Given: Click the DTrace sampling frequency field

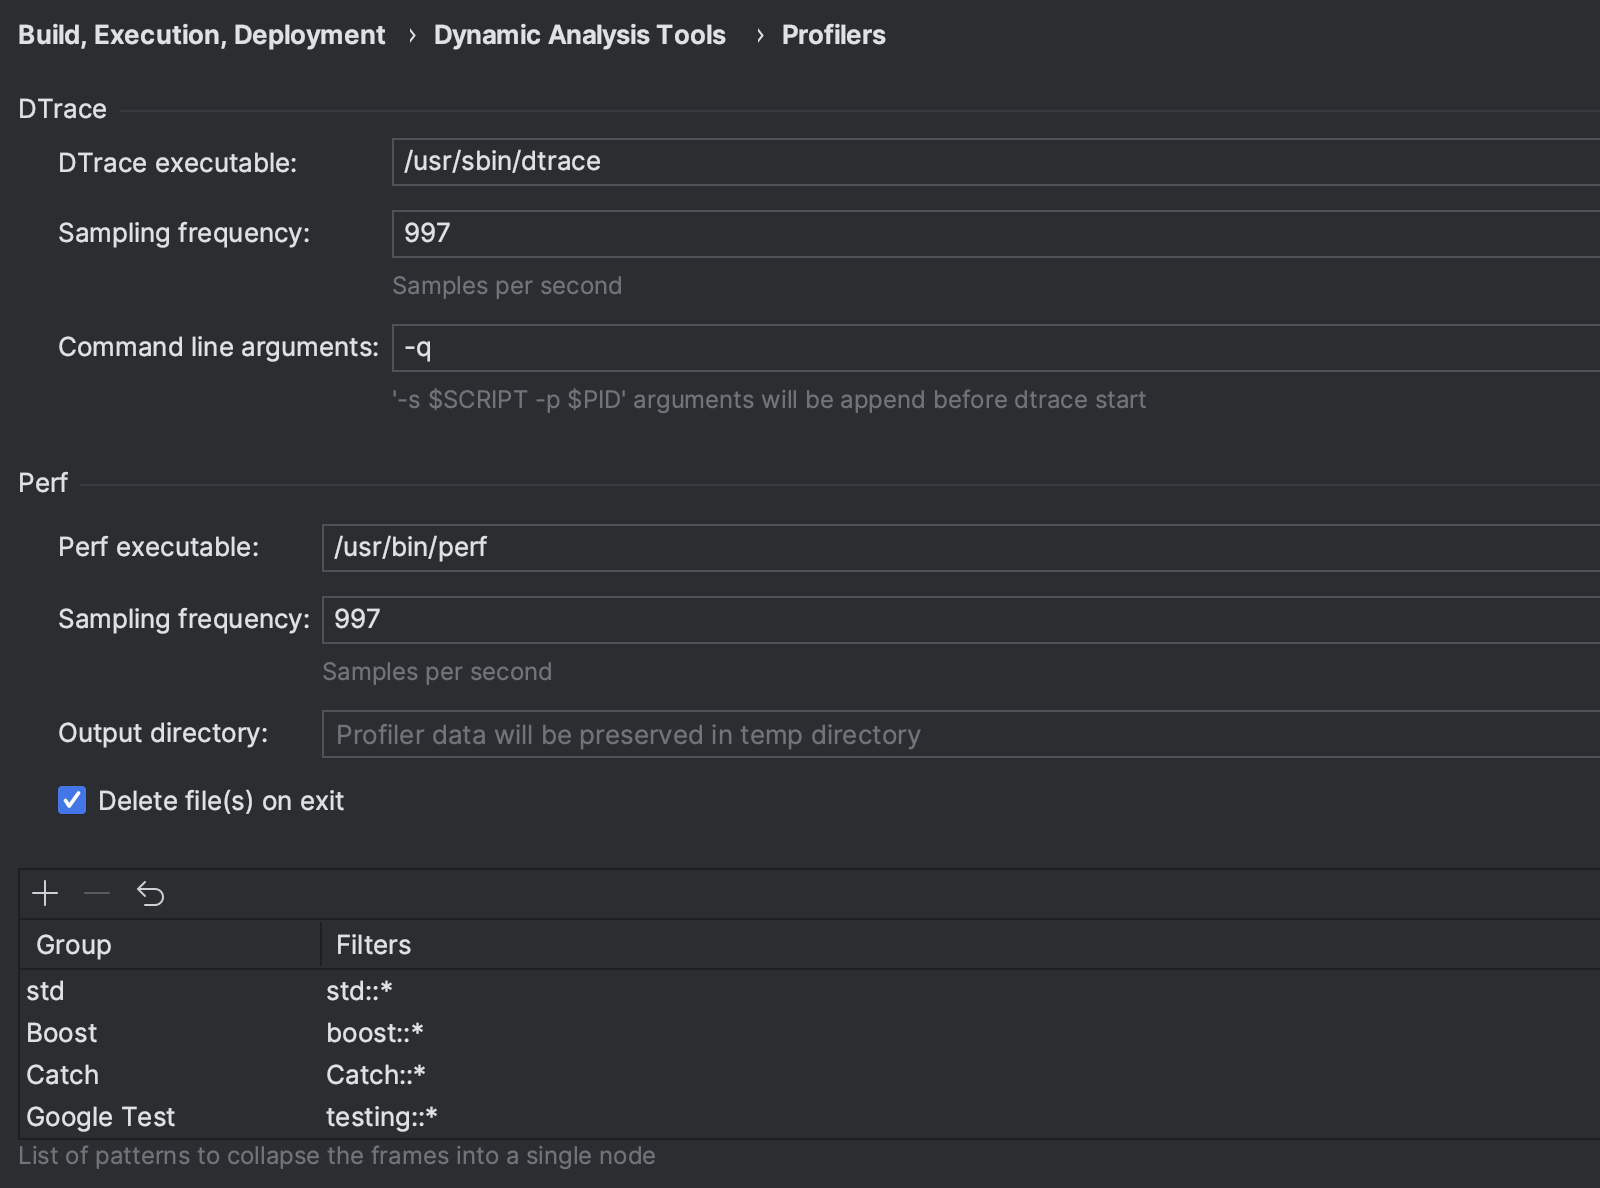Looking at the screenshot, I should pyautogui.click(x=995, y=234).
